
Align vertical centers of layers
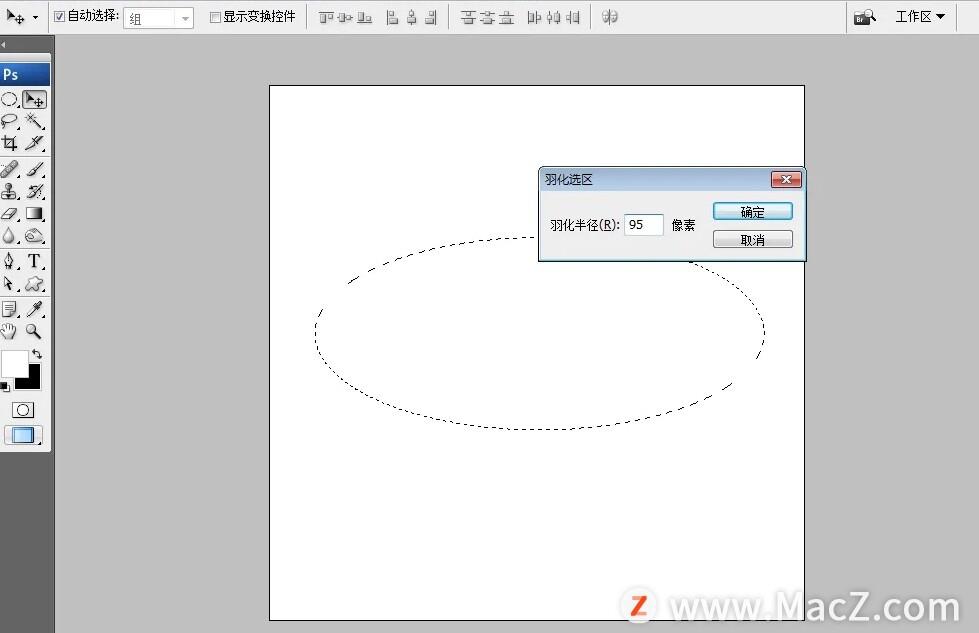[x=345, y=17]
